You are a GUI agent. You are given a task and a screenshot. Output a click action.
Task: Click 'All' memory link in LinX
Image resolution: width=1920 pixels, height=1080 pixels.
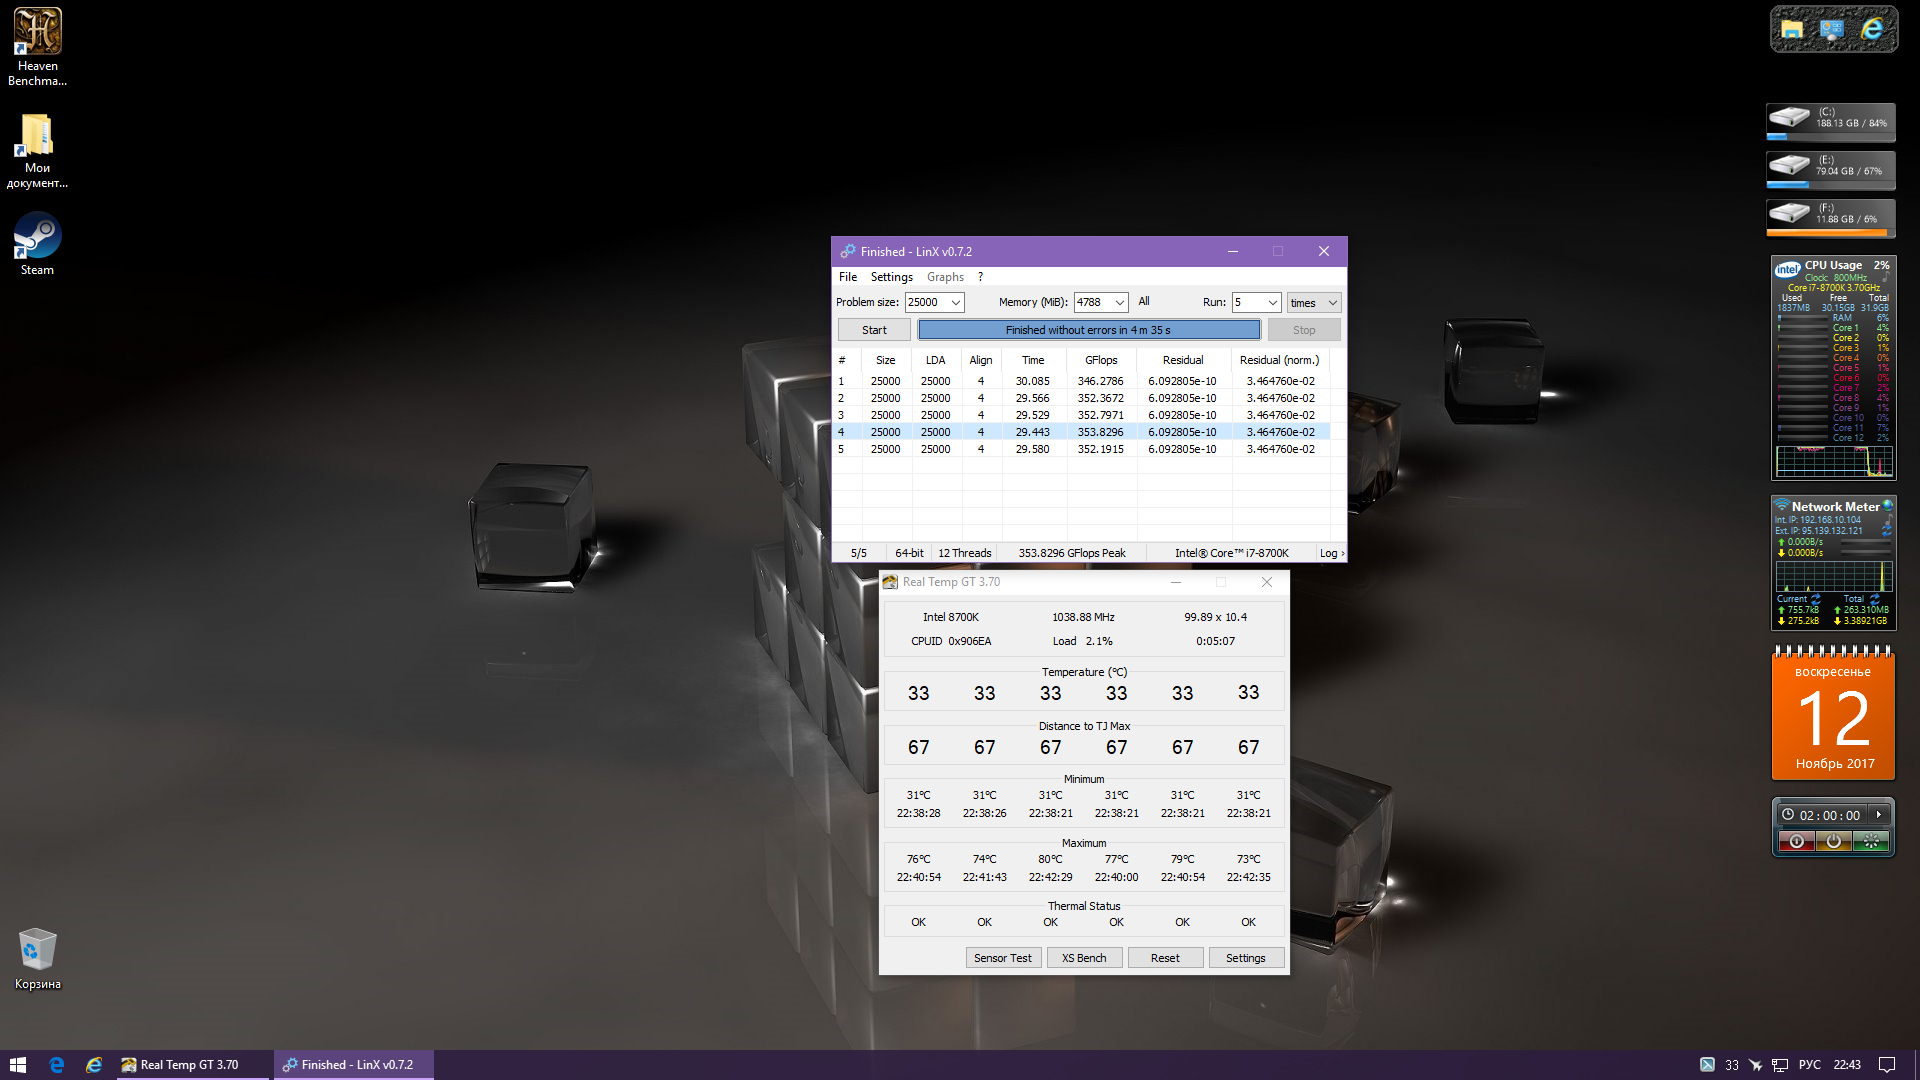(1144, 301)
